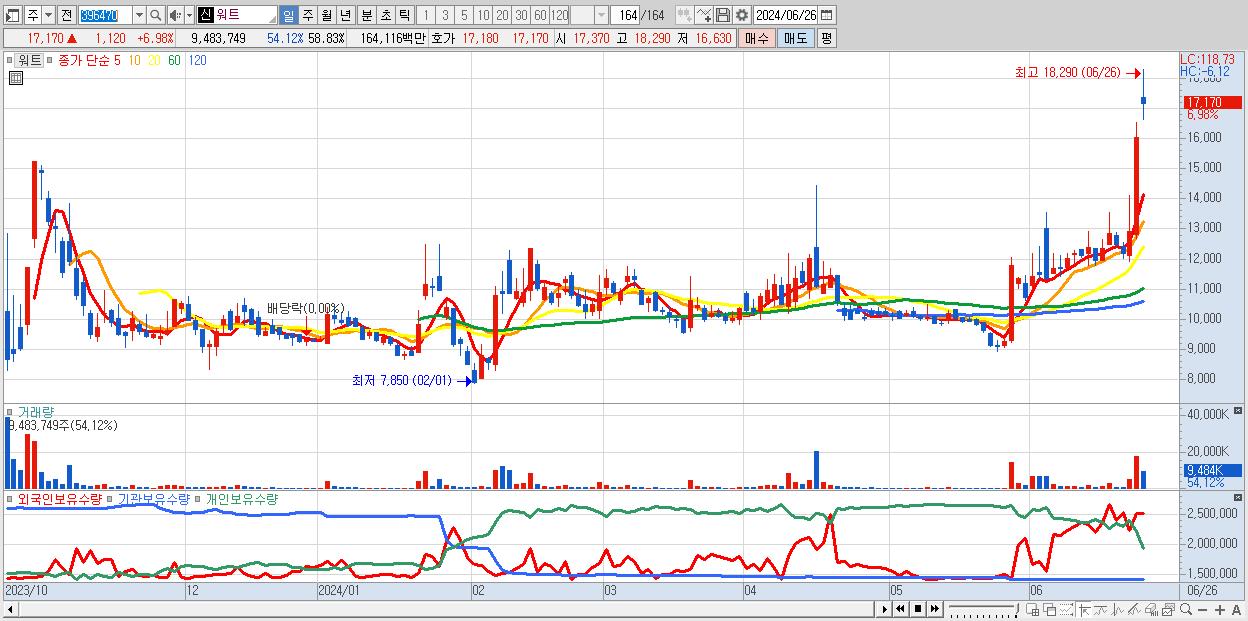Click the date field 2024/06/26
This screenshot has height=621, width=1248.
pos(785,15)
